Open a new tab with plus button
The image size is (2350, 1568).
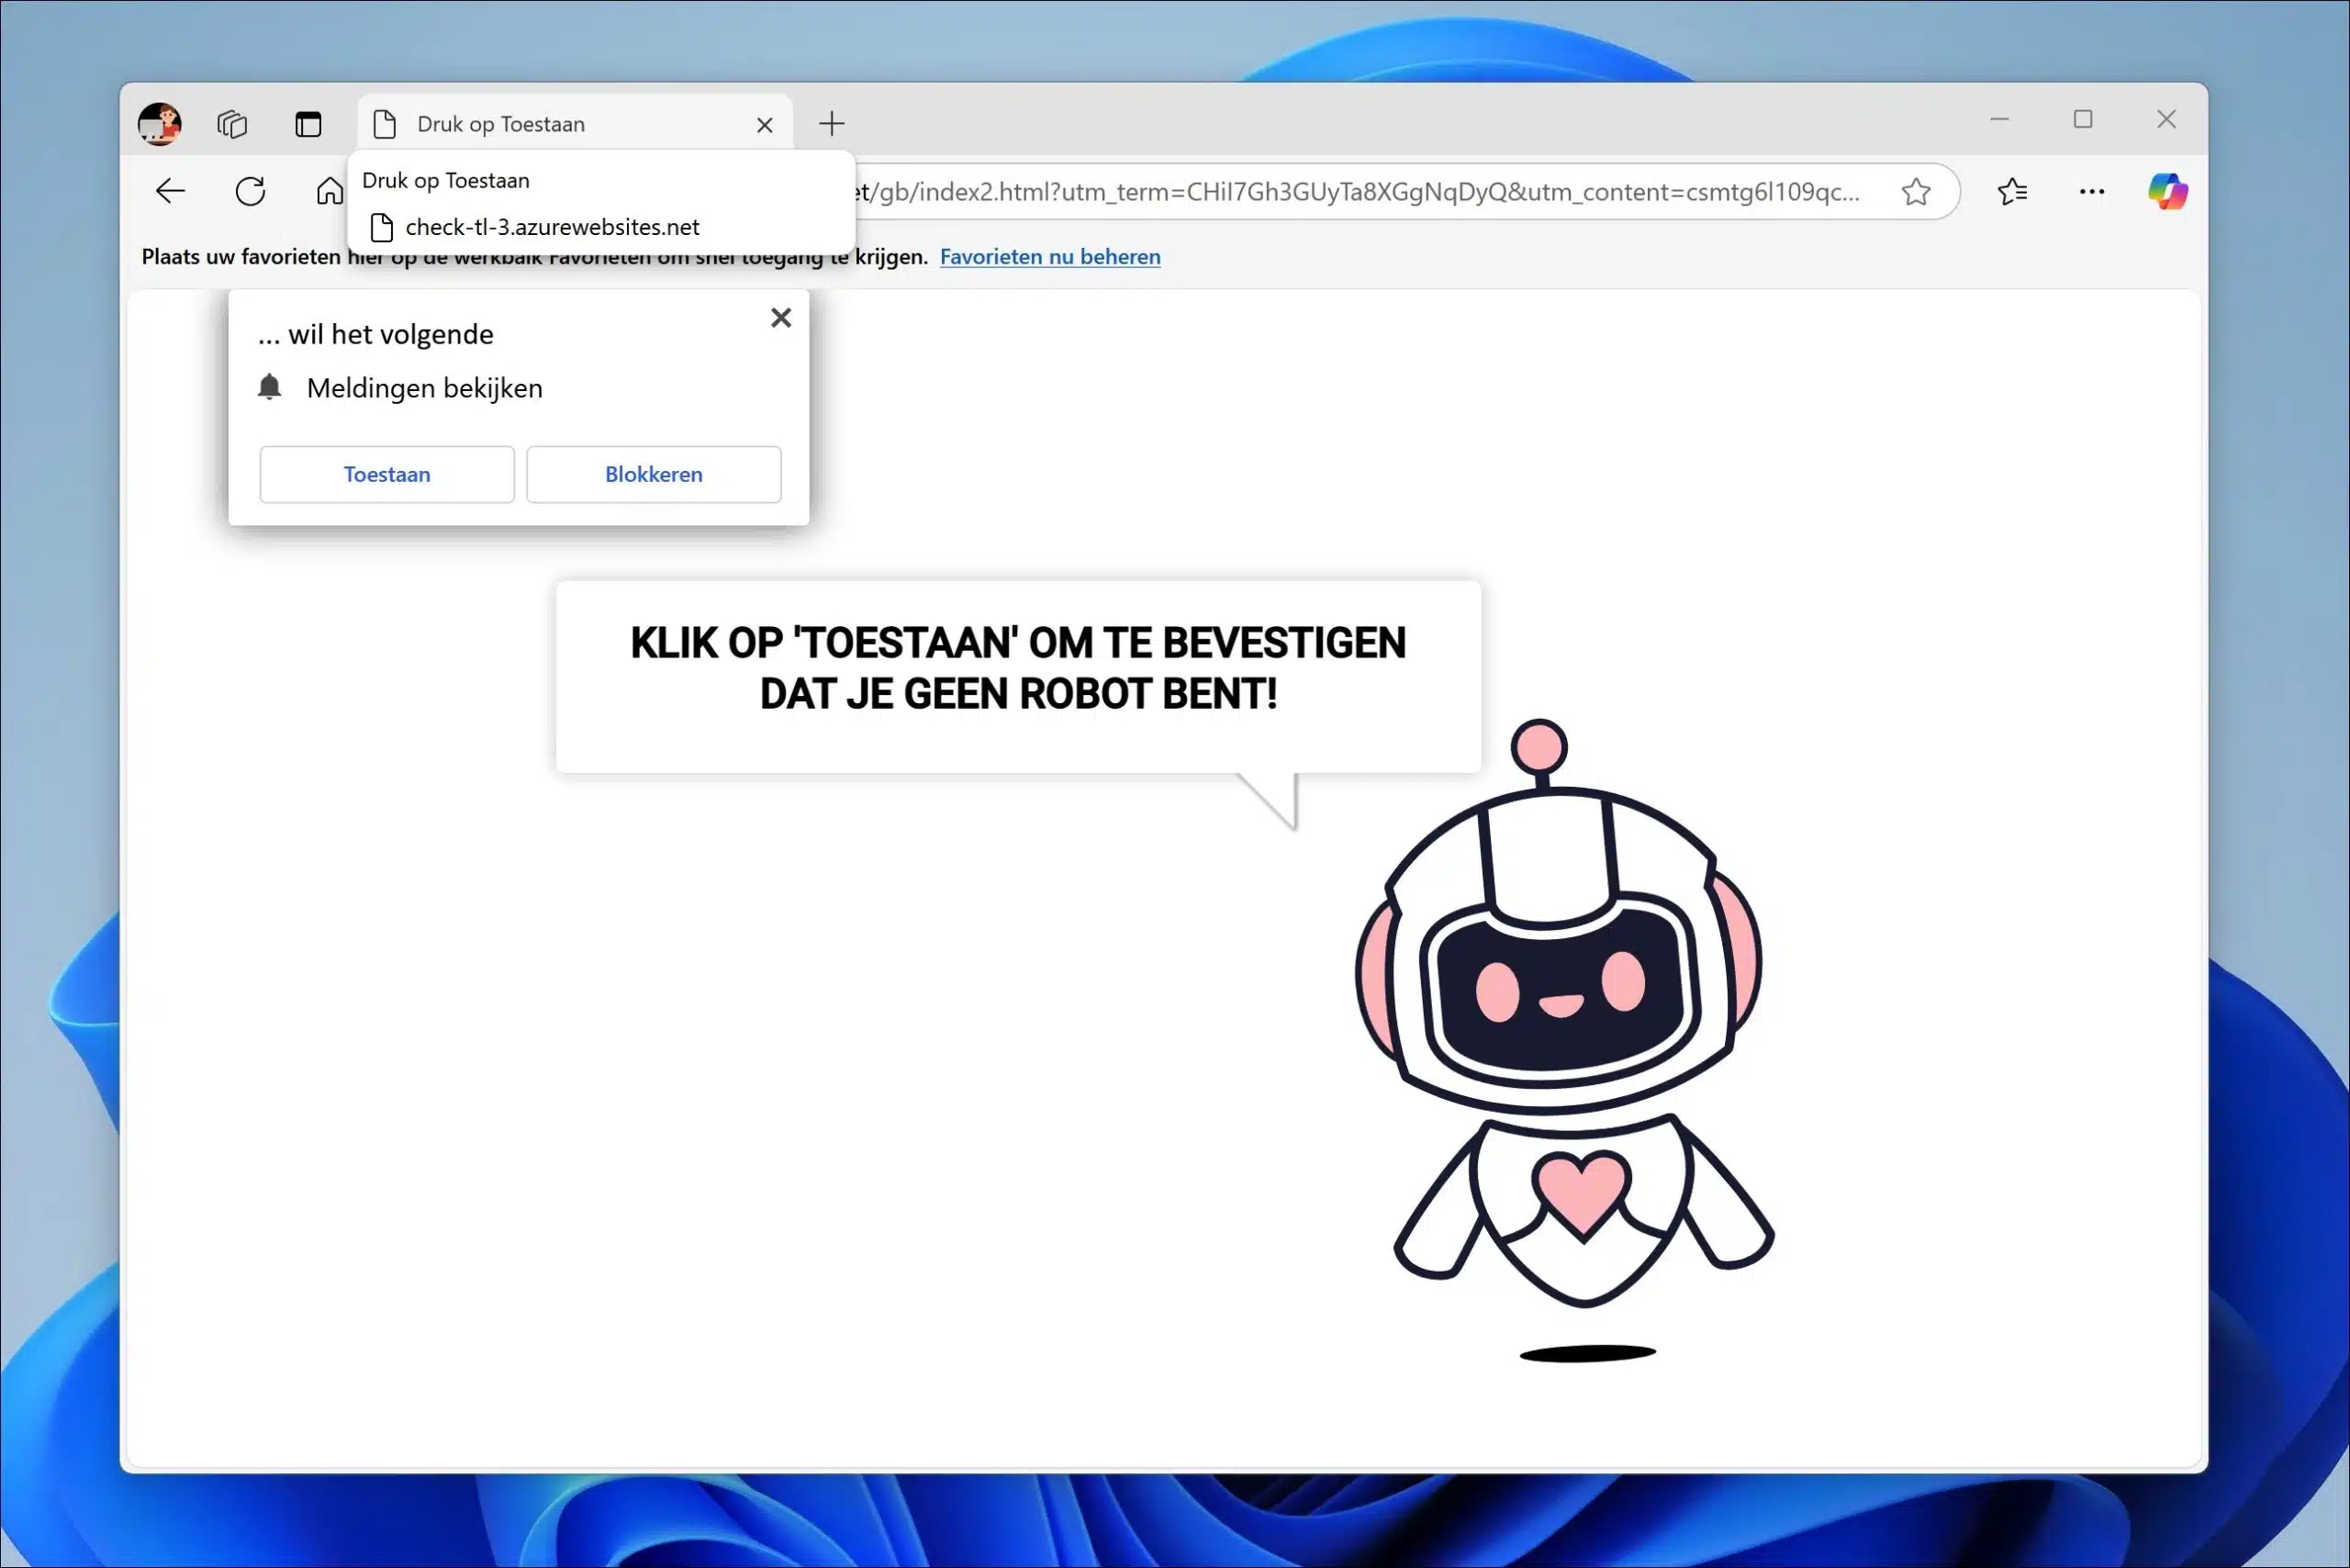832,124
